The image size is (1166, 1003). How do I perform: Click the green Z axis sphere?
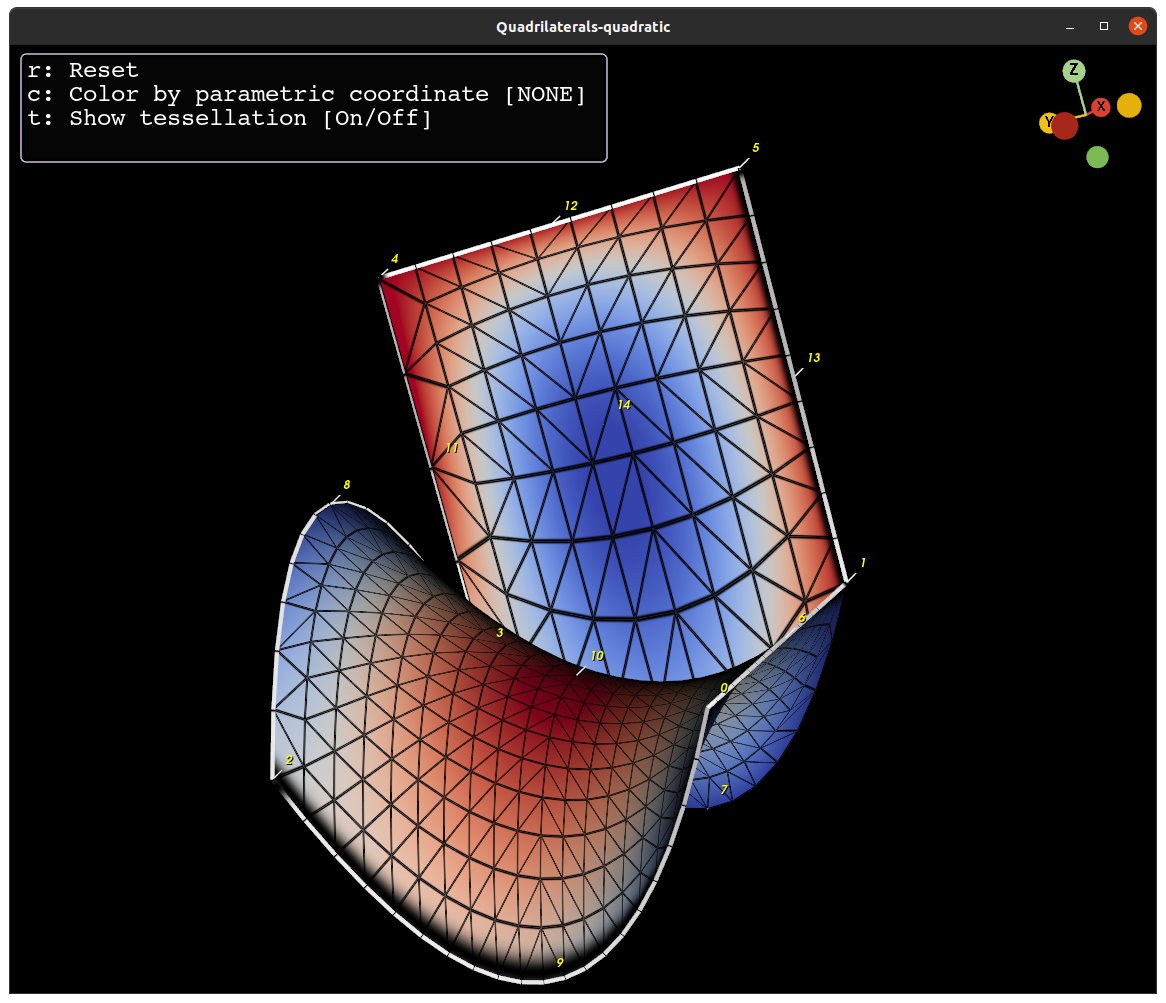click(x=1074, y=70)
